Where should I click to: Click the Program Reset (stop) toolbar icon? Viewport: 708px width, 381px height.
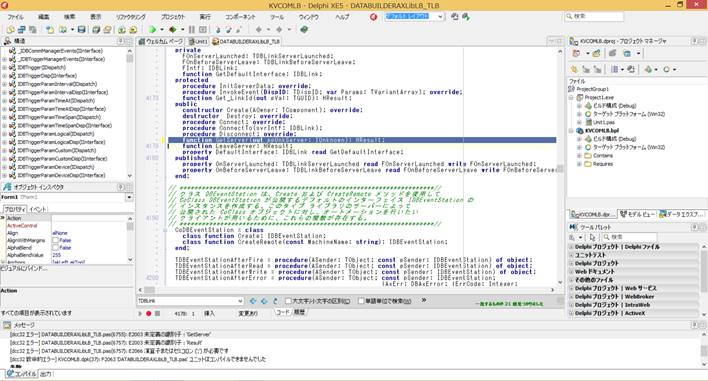203,30
